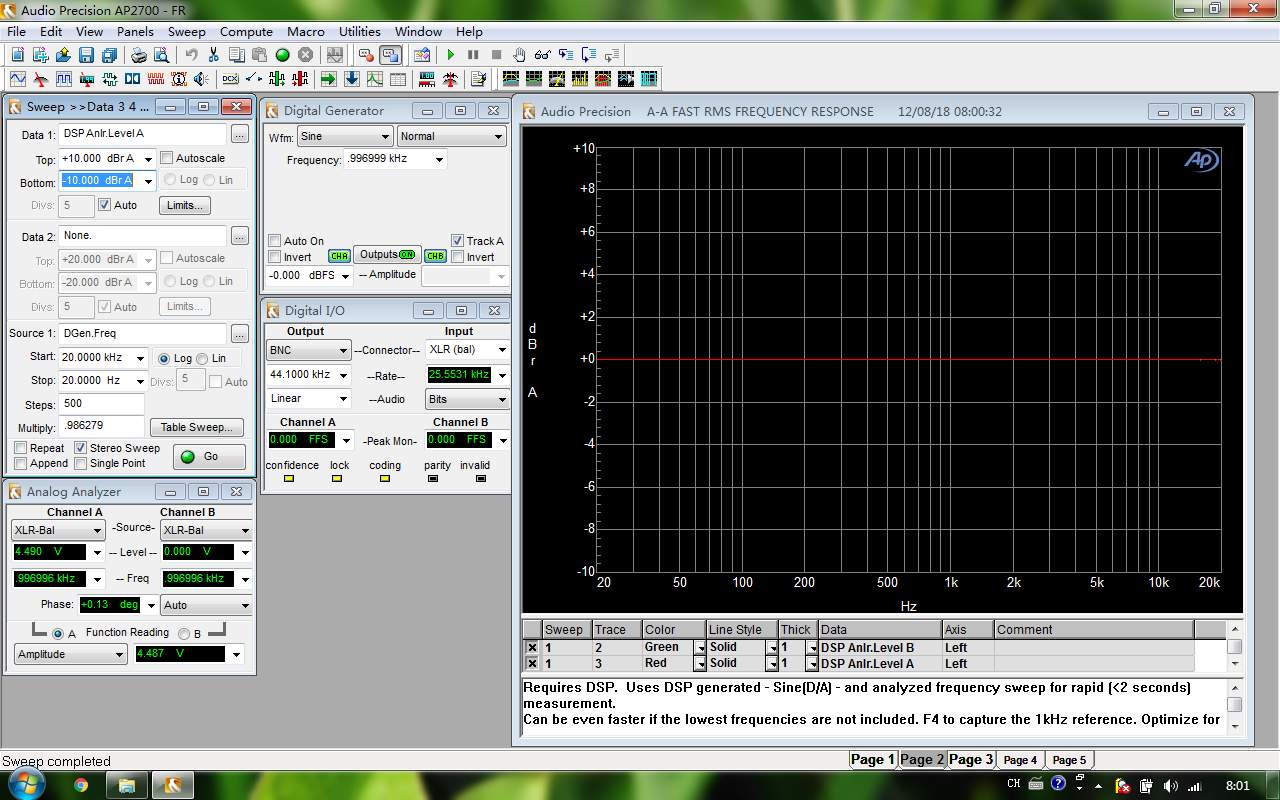Click the scissors Cut icon

213,55
